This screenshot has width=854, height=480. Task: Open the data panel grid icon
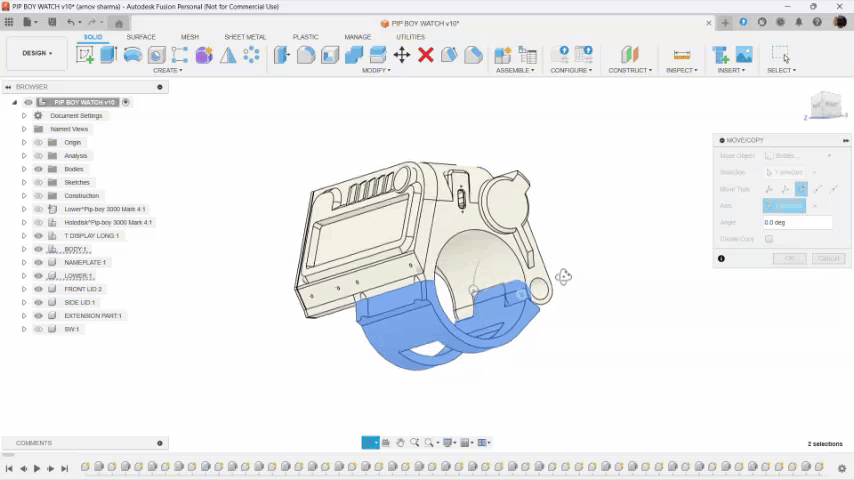click(9, 22)
